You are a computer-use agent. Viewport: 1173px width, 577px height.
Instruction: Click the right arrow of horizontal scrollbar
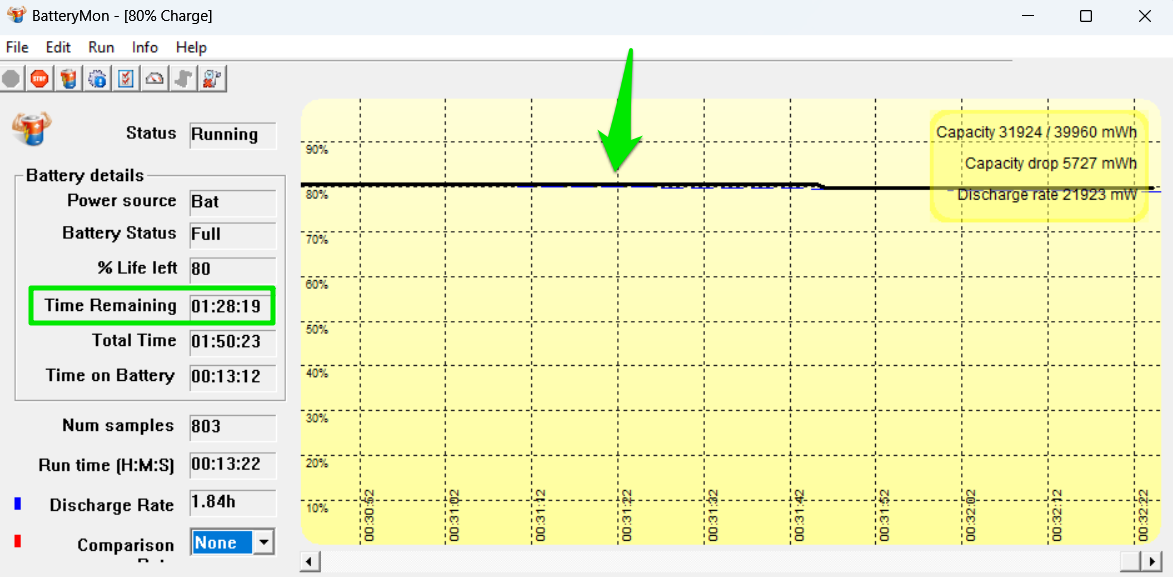(1152, 561)
